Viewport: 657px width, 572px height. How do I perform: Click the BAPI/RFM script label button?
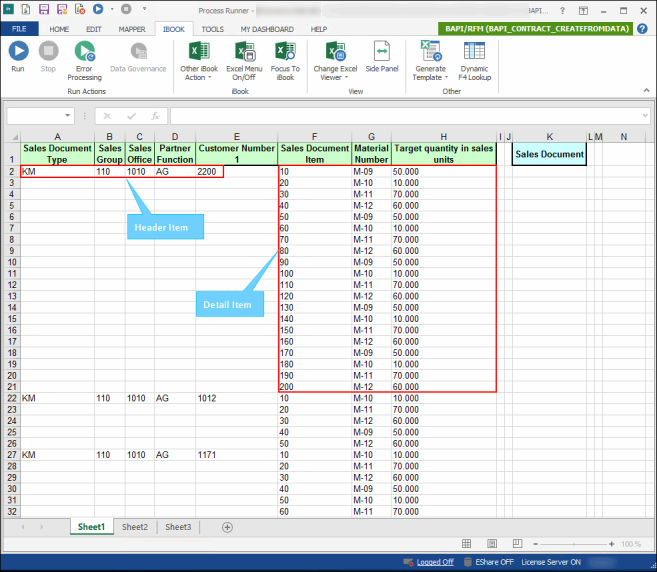[536, 28]
